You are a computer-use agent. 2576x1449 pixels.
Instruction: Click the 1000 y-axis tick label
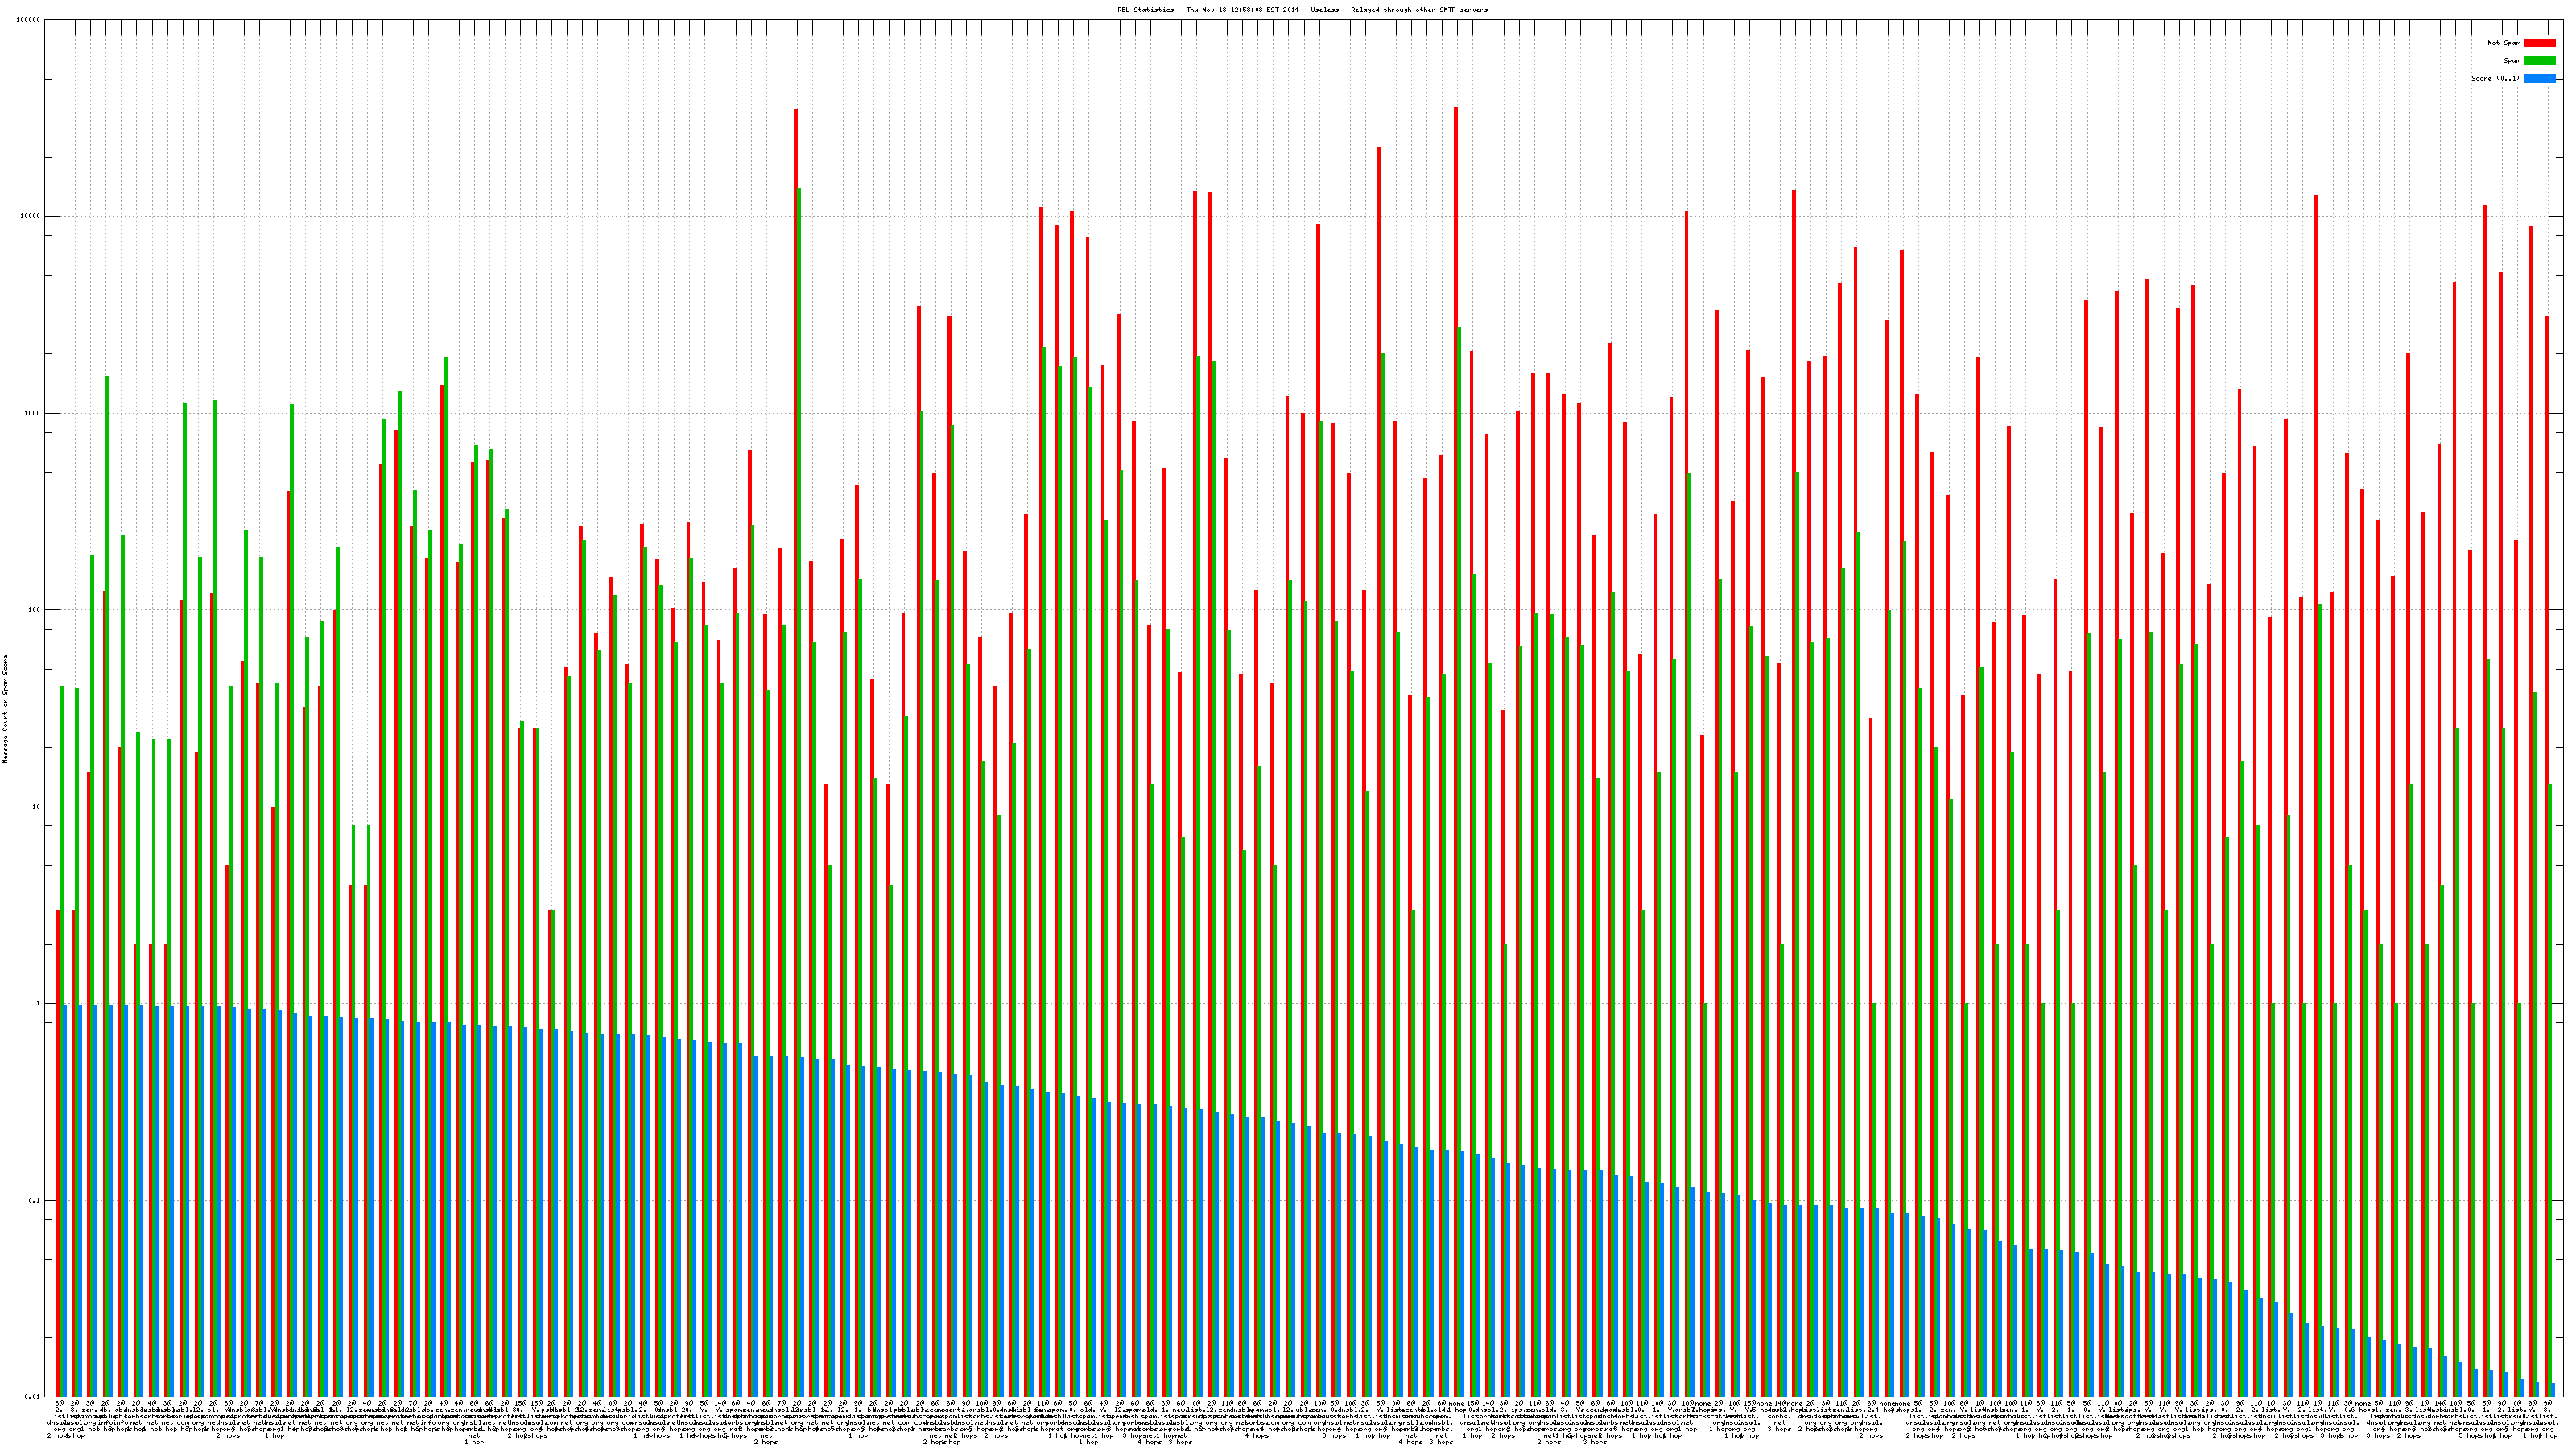pos(33,413)
